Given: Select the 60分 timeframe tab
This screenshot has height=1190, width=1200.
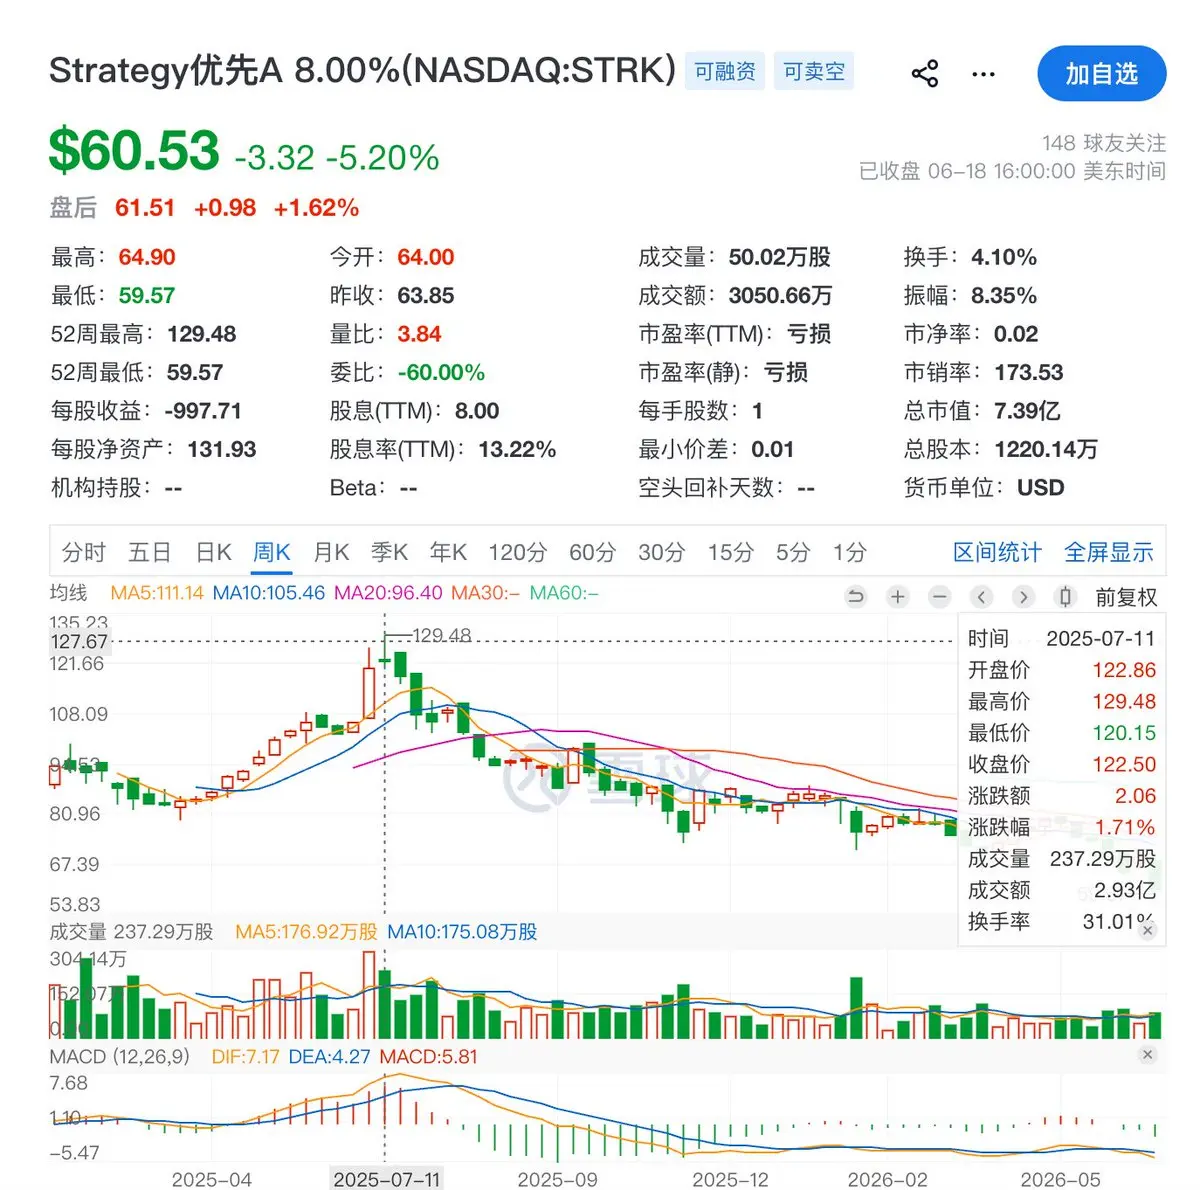Looking at the screenshot, I should (592, 552).
